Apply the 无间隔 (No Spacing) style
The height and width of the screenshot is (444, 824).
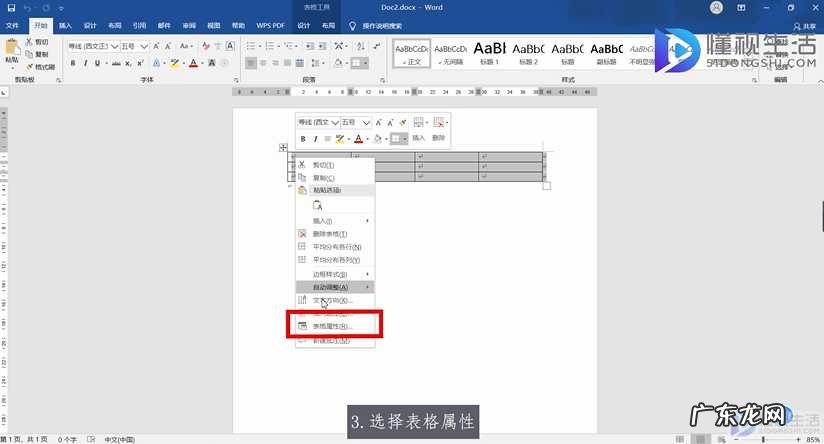[450, 53]
